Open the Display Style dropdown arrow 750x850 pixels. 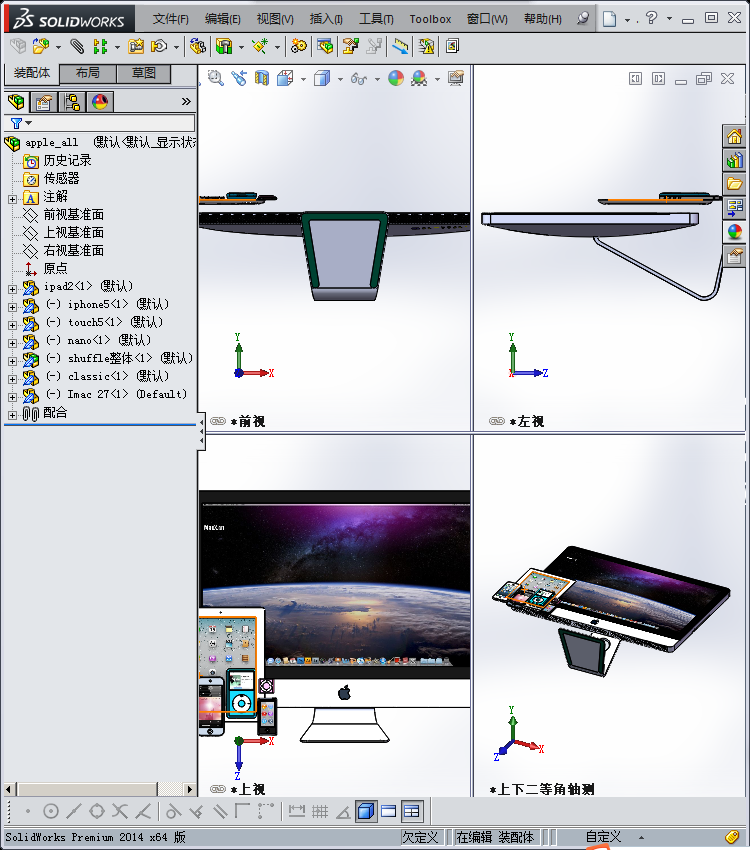pyautogui.click(x=340, y=79)
